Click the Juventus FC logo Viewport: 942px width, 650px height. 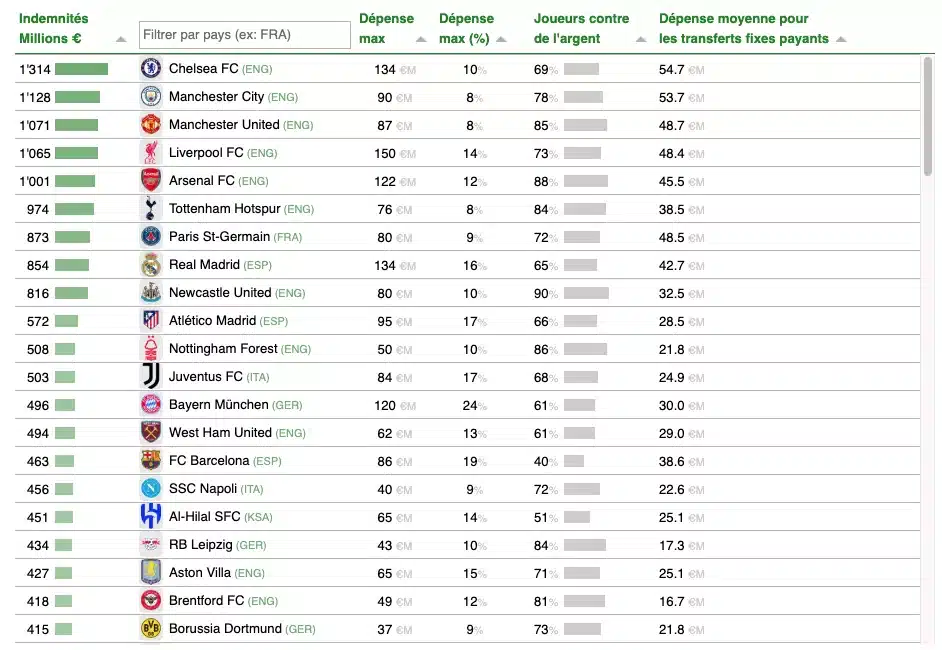[x=151, y=377]
